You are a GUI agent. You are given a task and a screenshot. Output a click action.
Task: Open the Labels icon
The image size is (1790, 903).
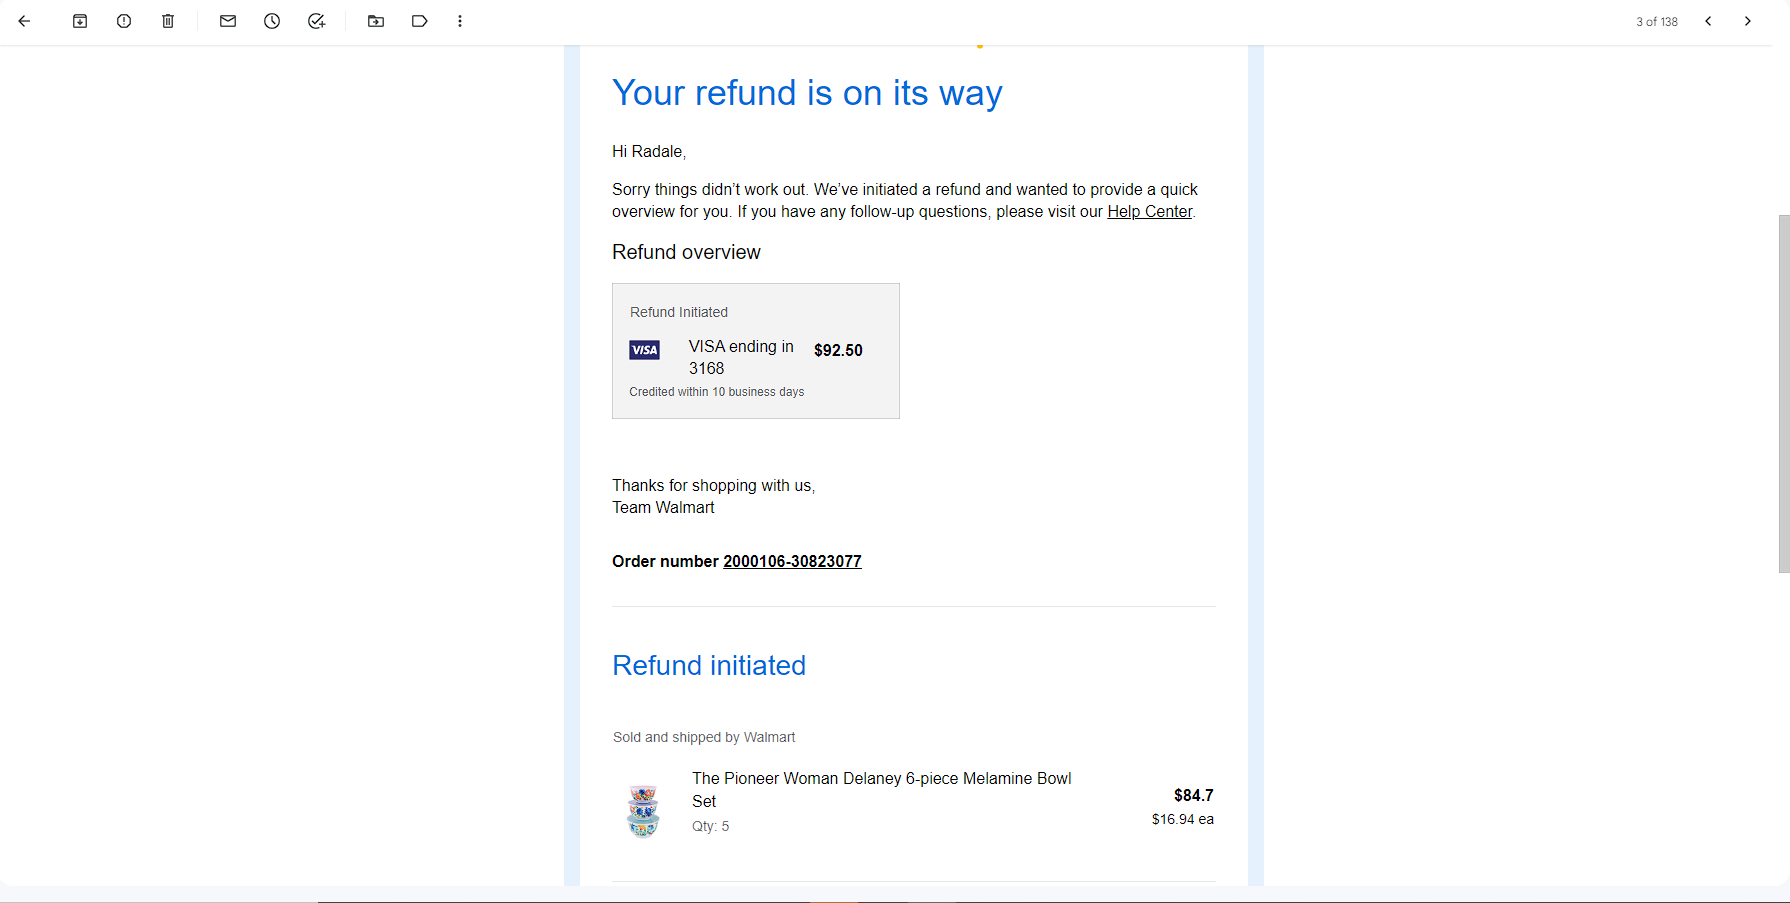pos(420,21)
